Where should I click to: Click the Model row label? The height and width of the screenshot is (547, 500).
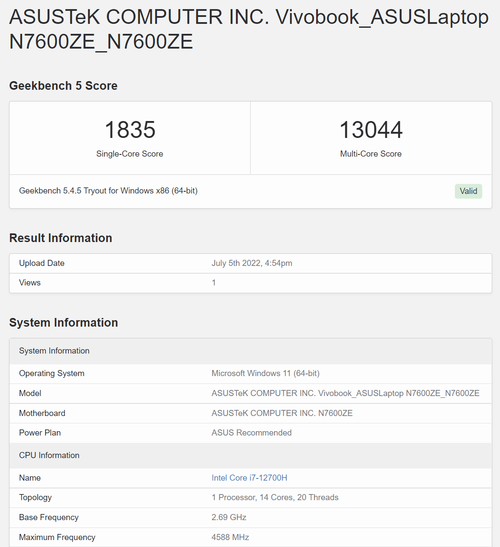(30, 393)
